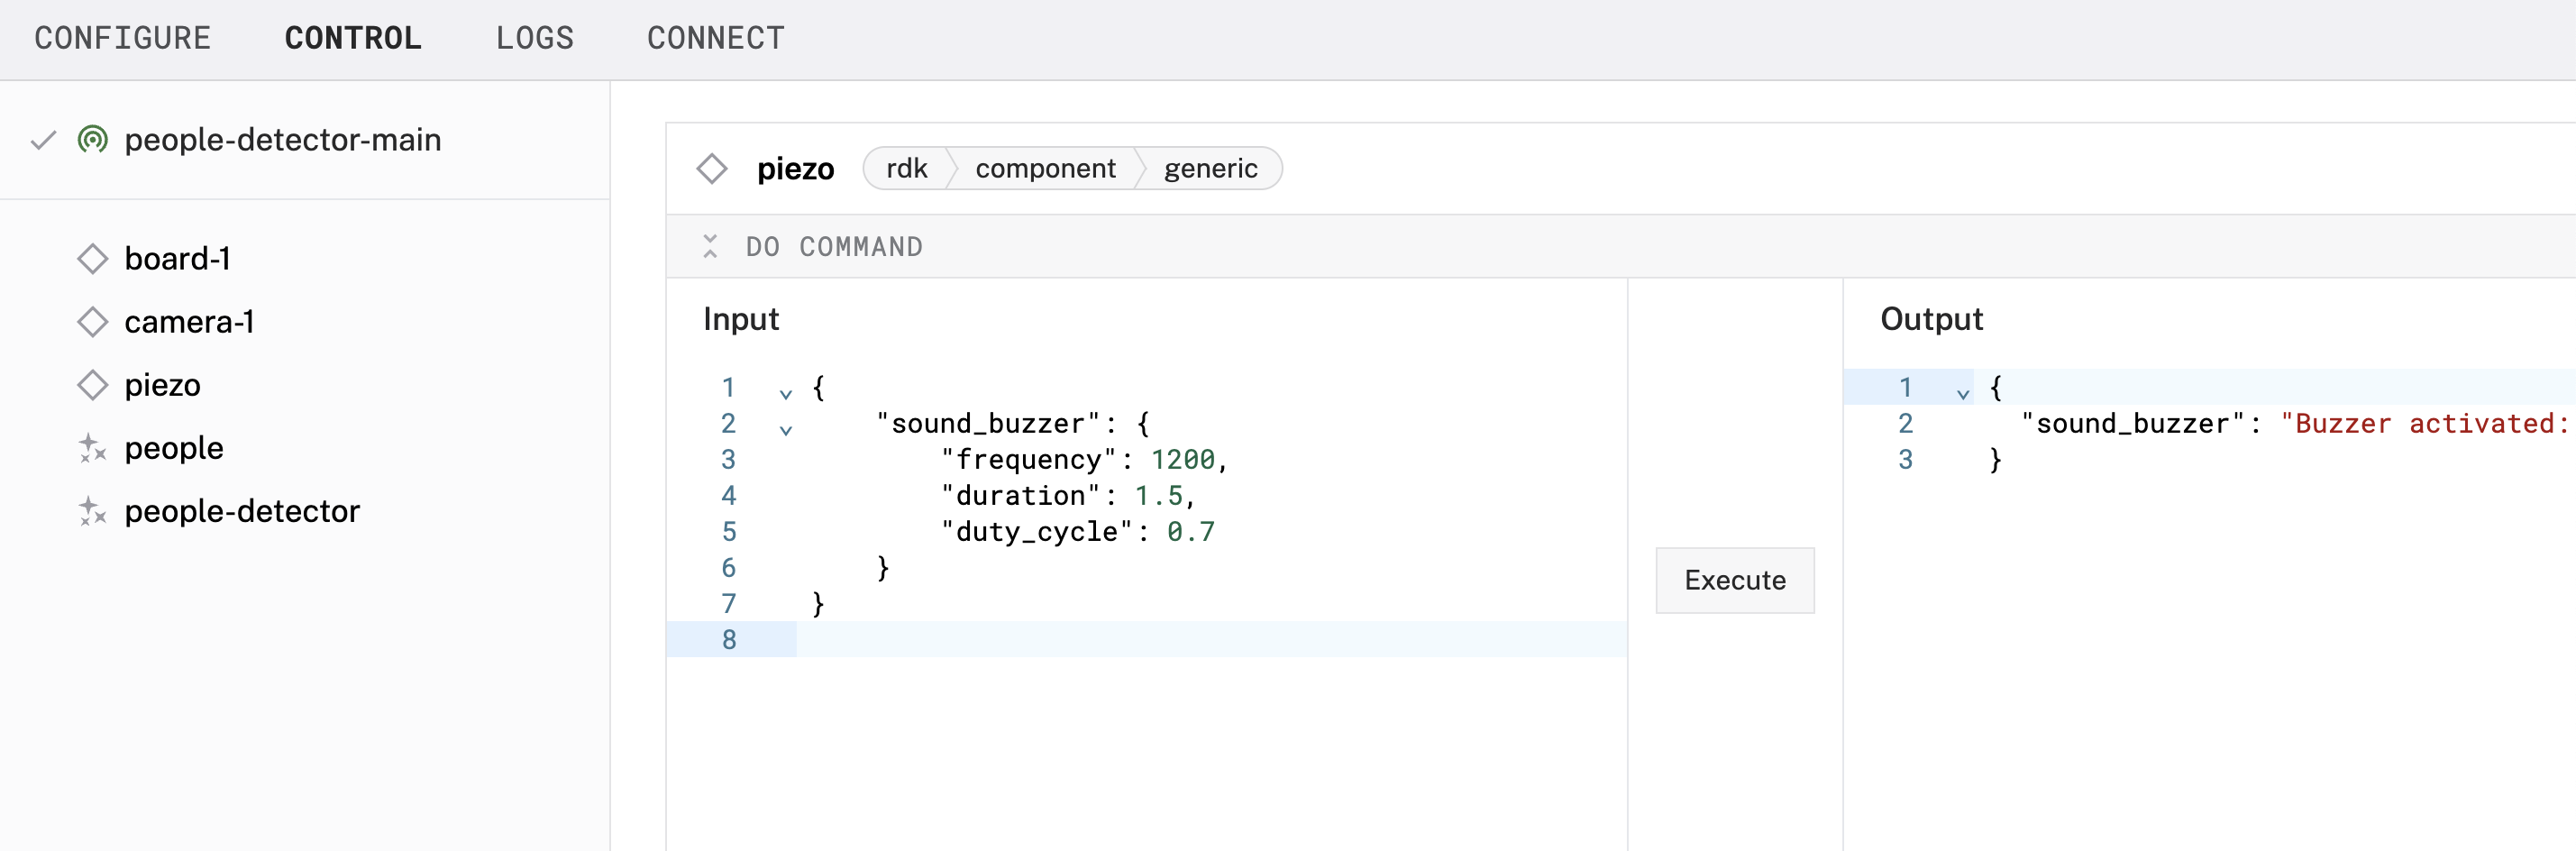Select camera-1 in the sidebar
Viewport: 2576px width, 851px height.
[189, 322]
